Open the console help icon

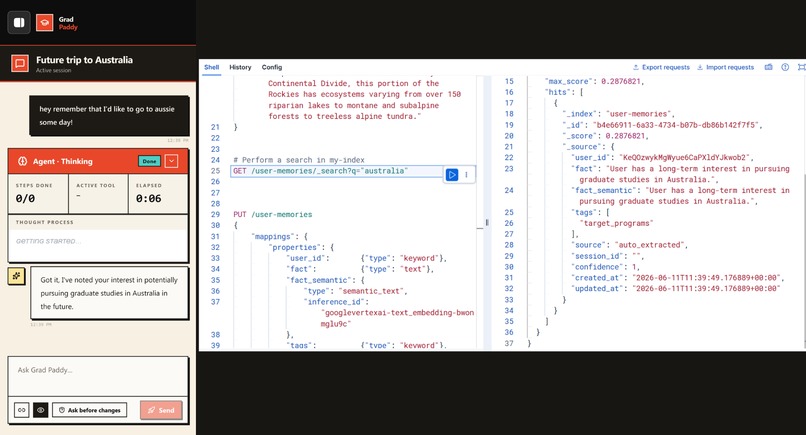[785, 67]
